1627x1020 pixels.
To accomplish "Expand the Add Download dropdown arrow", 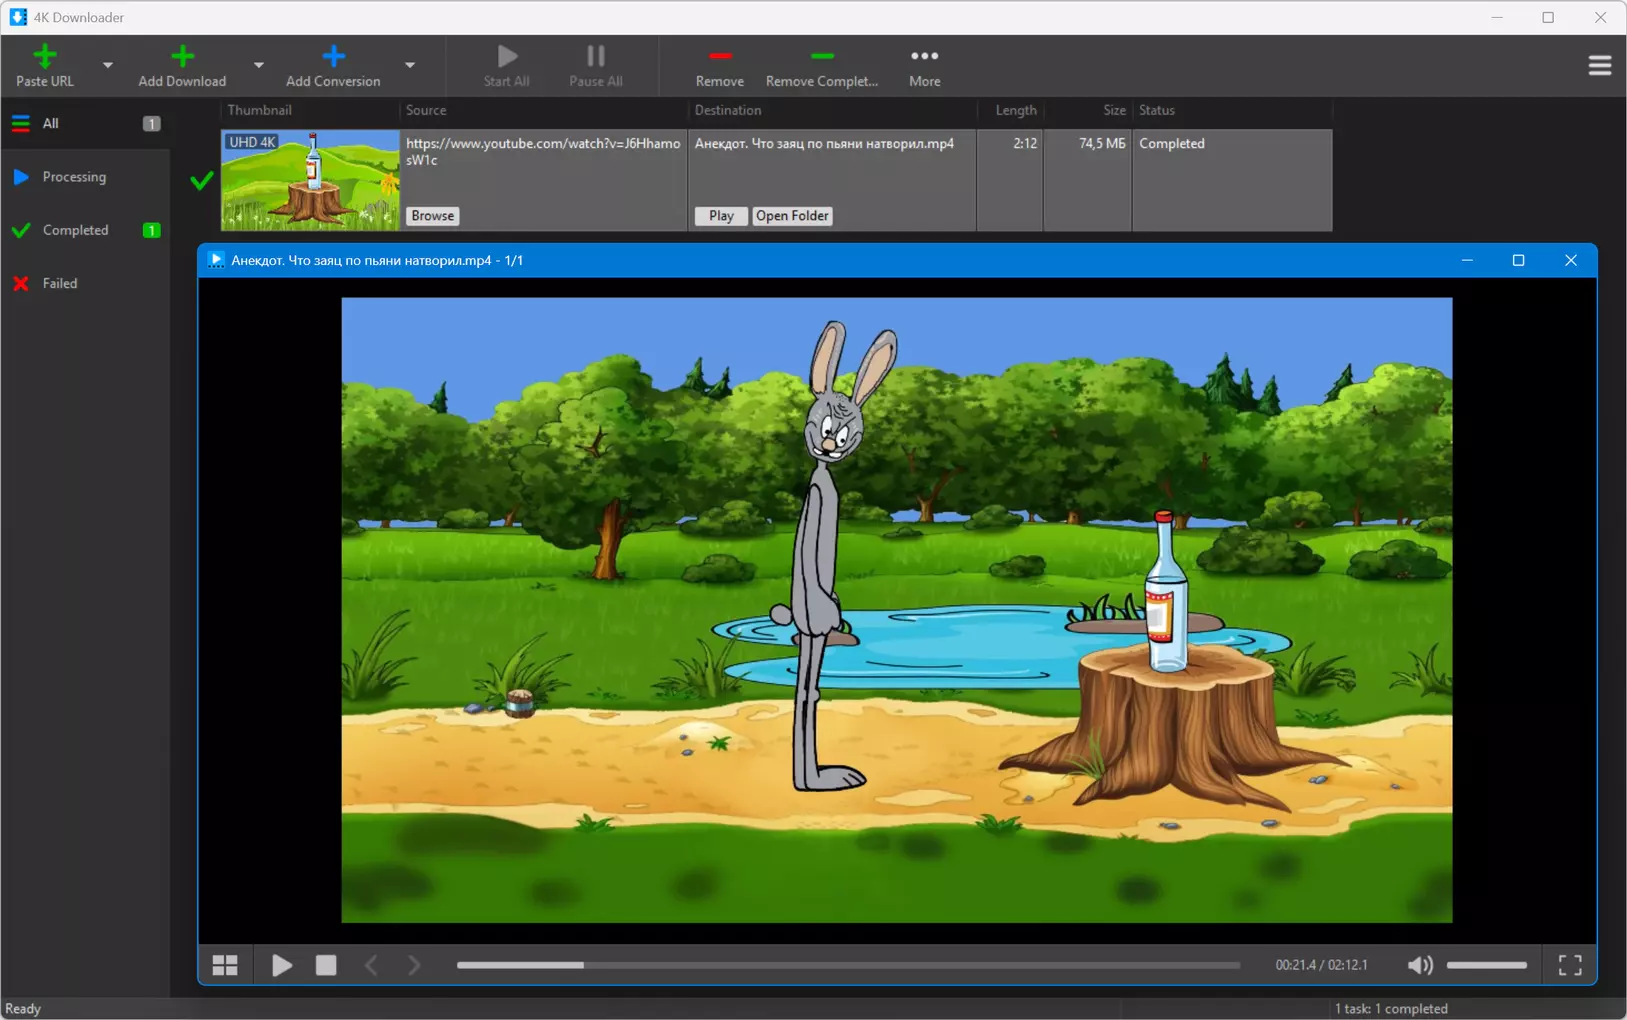I will (259, 66).
